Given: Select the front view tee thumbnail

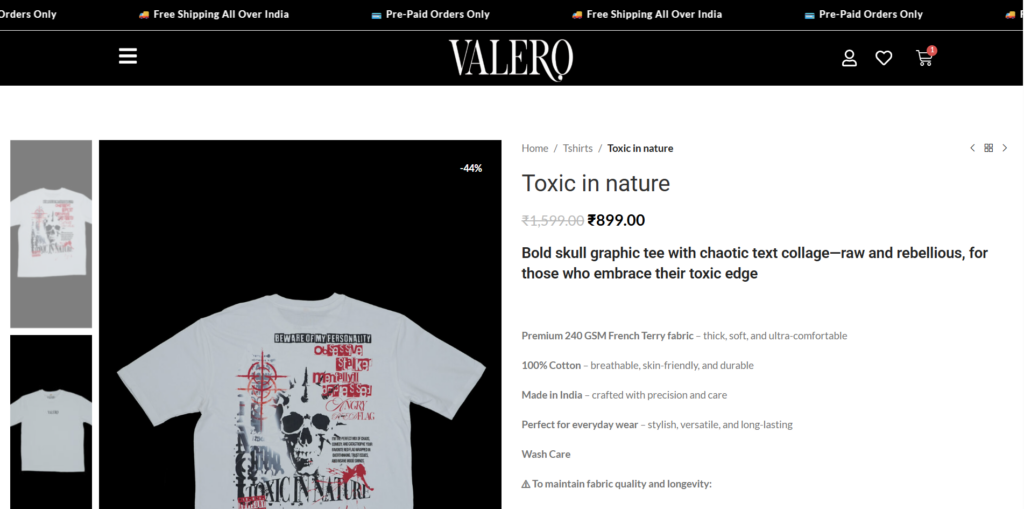Looking at the screenshot, I should coord(51,422).
